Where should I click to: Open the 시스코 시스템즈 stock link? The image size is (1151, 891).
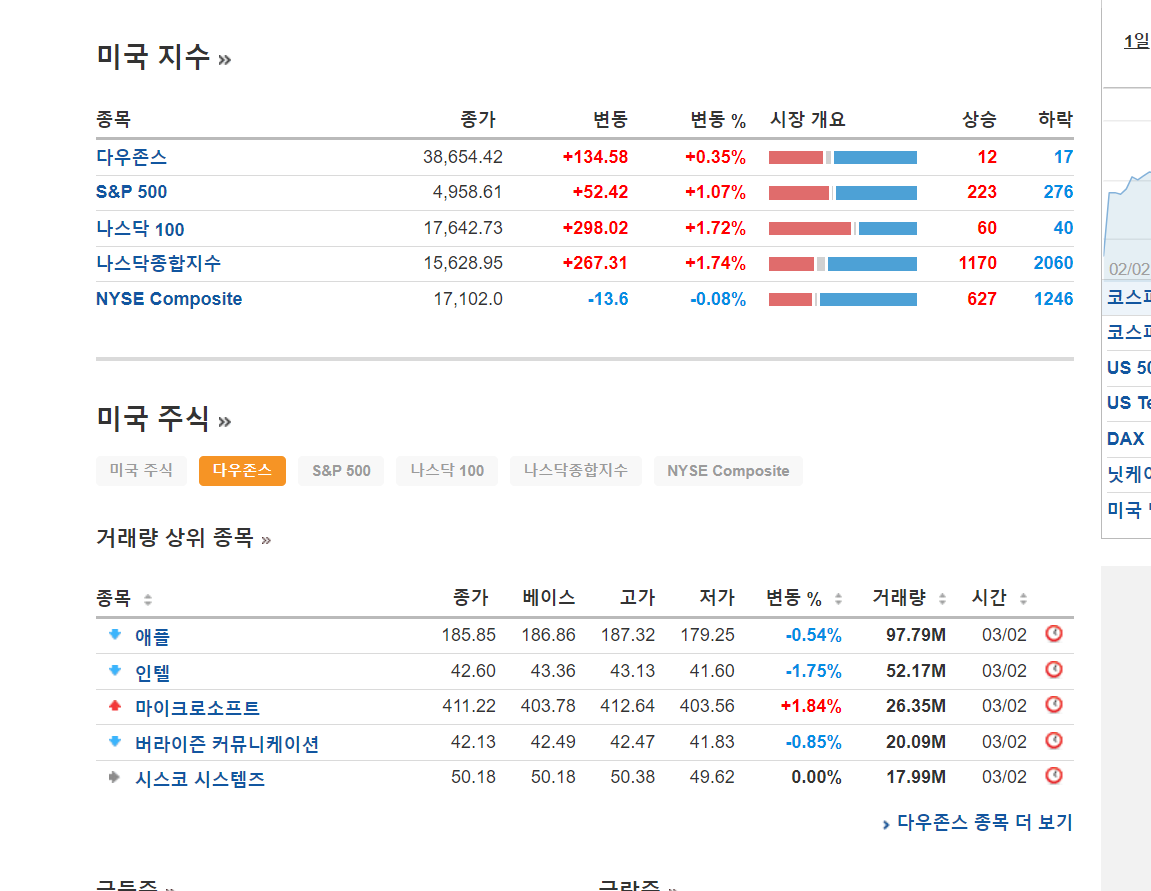click(200, 778)
